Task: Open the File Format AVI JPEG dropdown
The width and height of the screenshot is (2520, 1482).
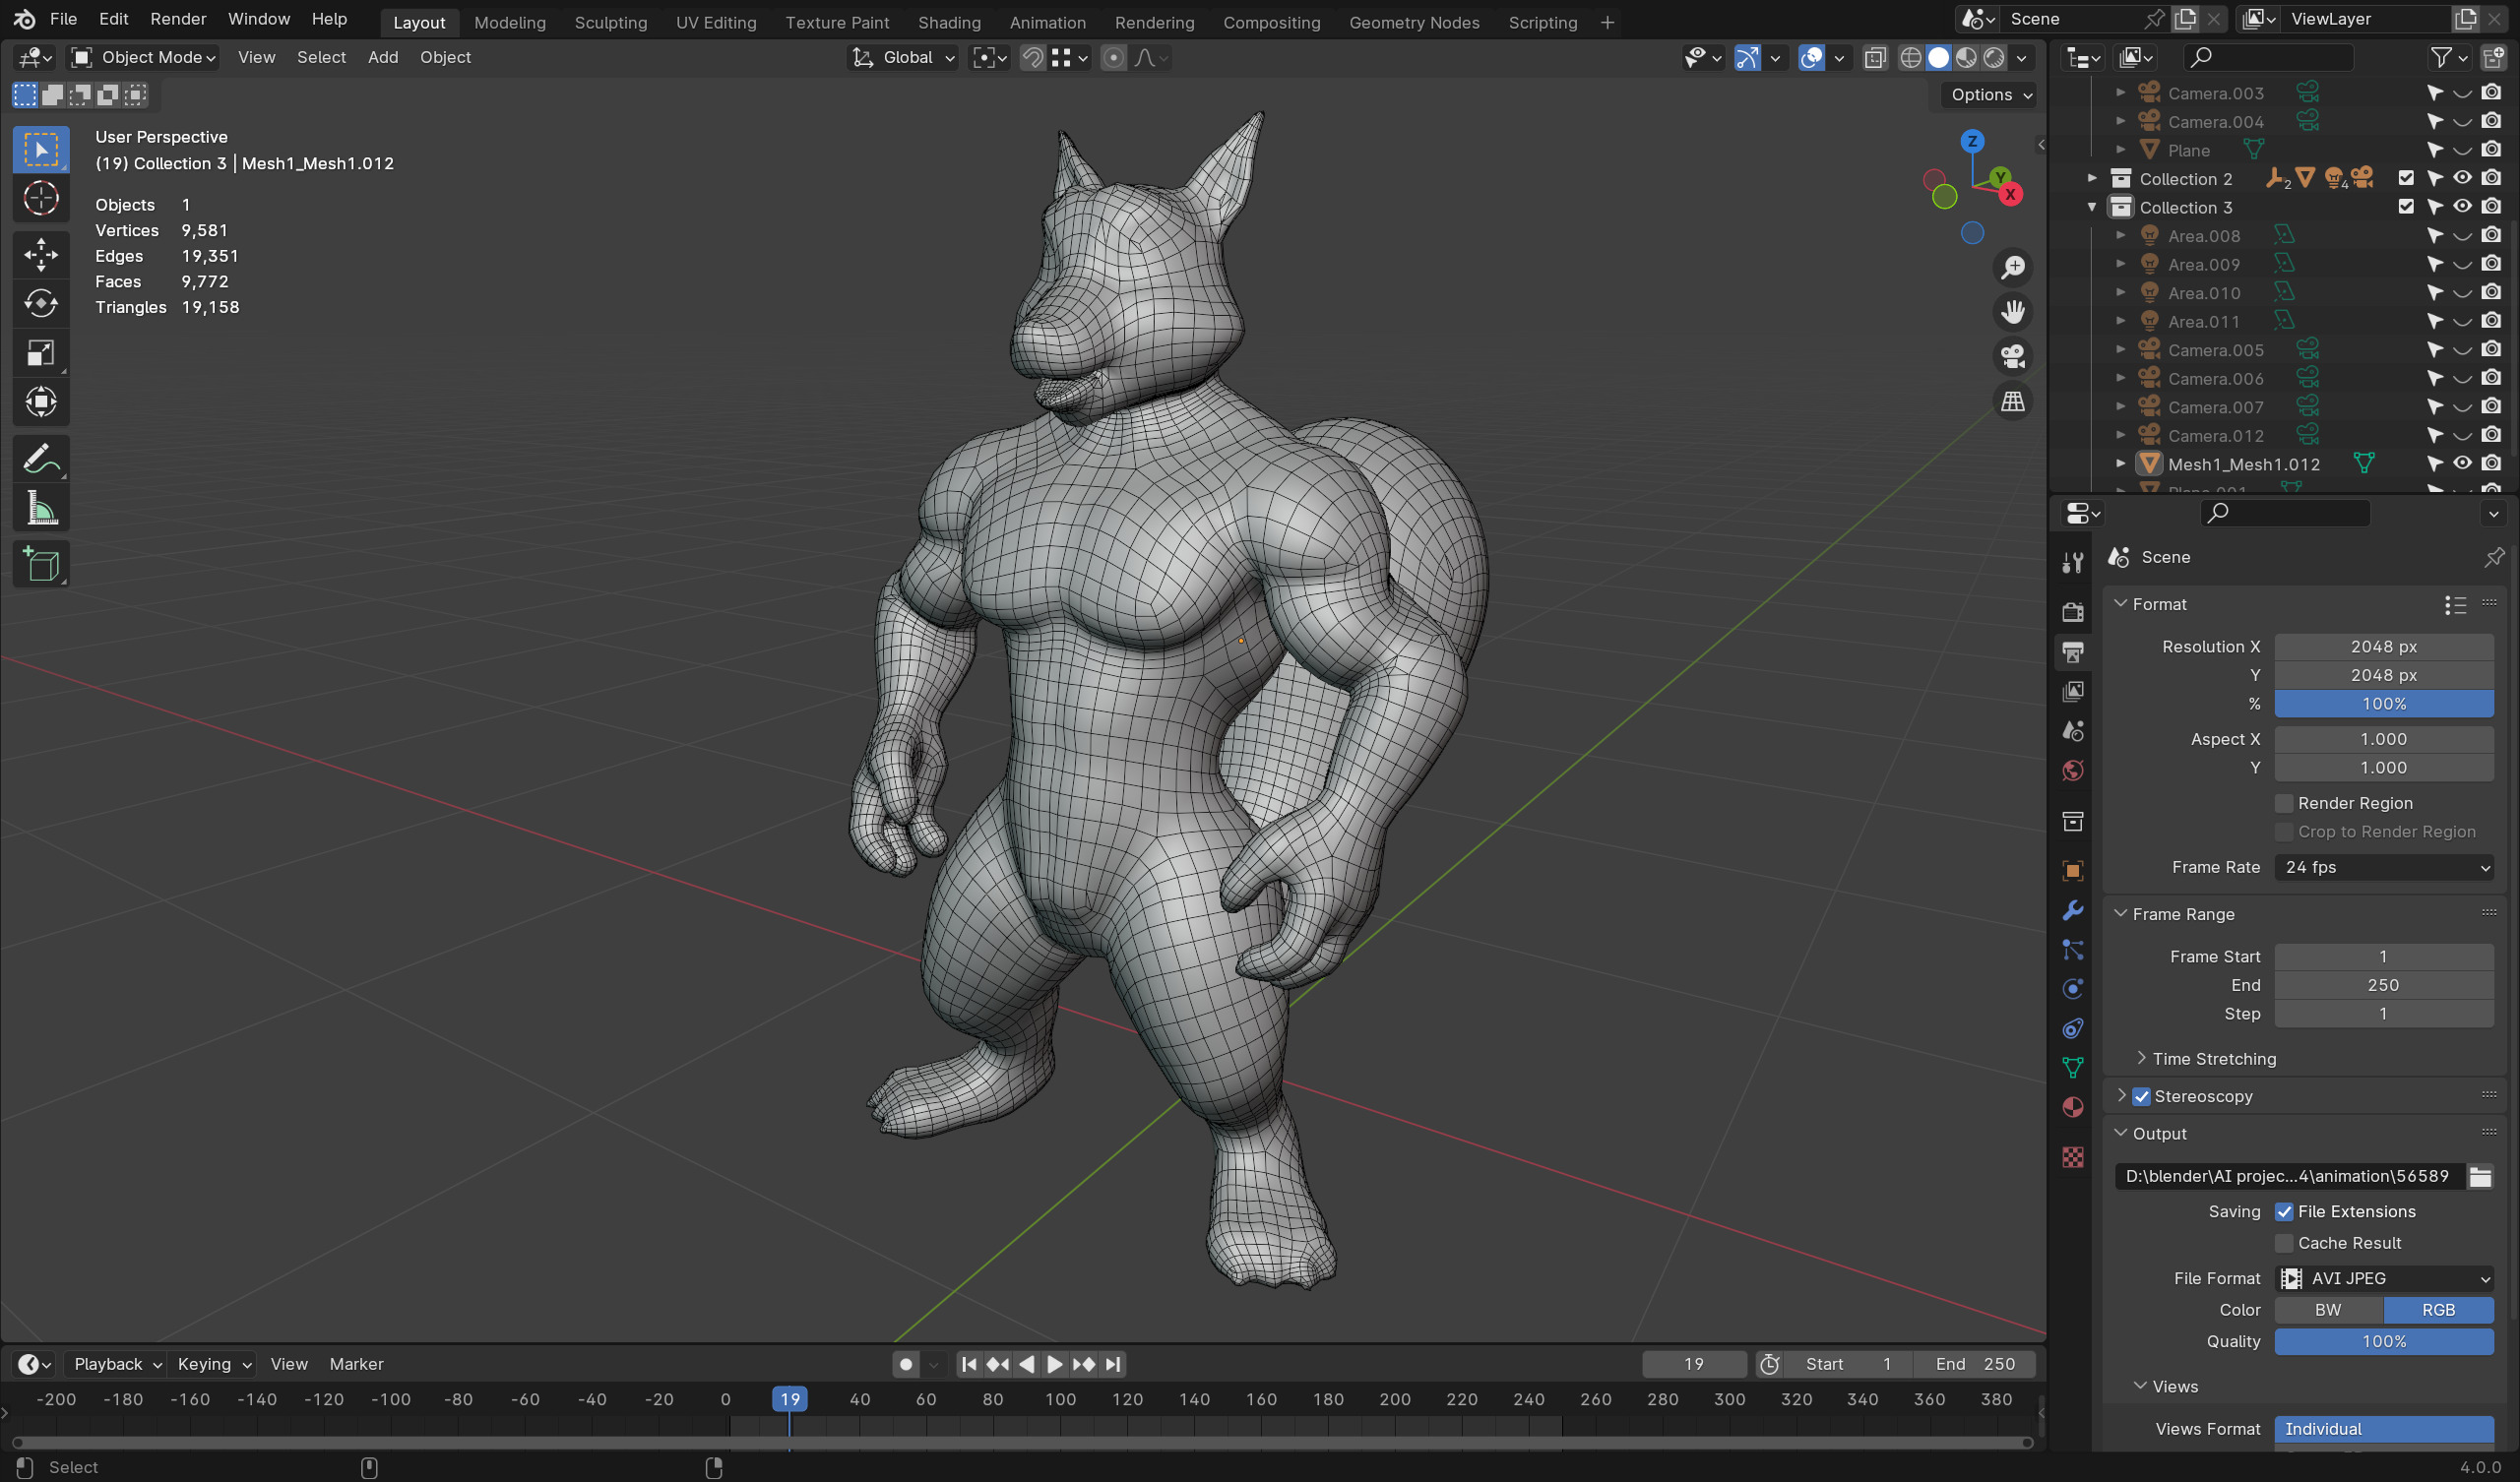Action: 2384,1278
